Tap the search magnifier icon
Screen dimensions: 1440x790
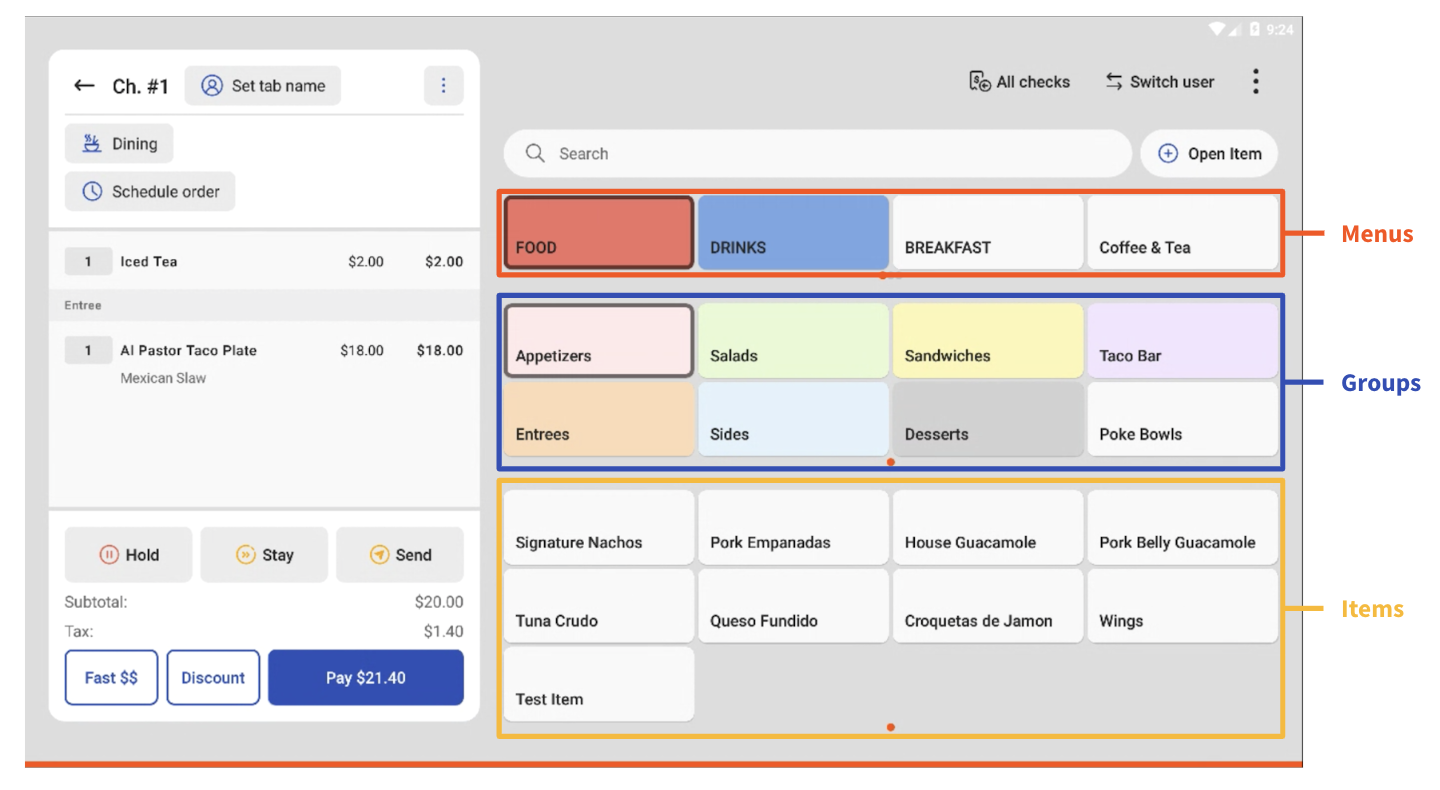[x=535, y=153]
